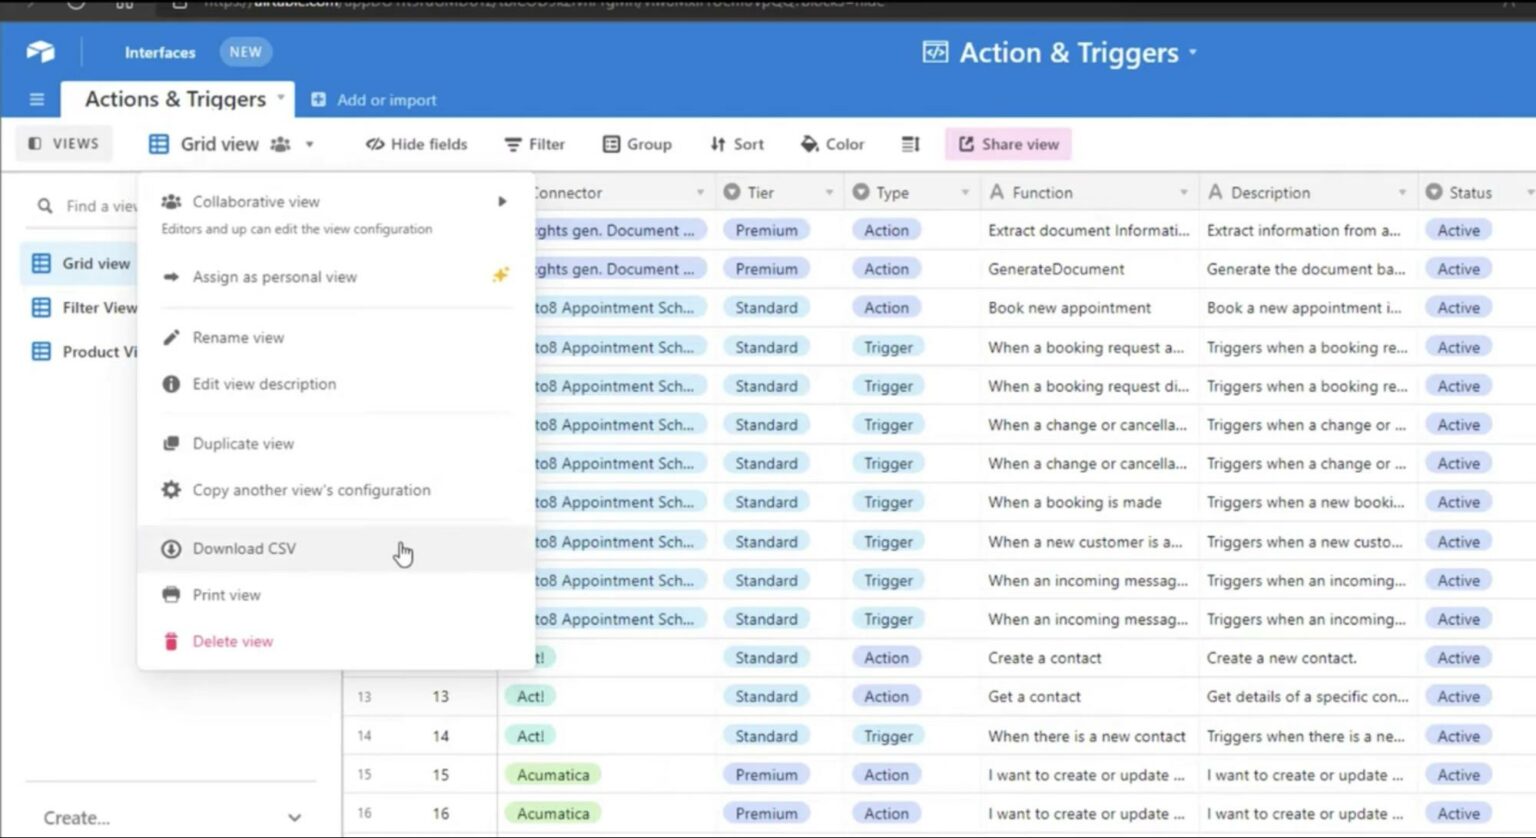Click the Share view button
1536x838 pixels.
pos(1008,143)
